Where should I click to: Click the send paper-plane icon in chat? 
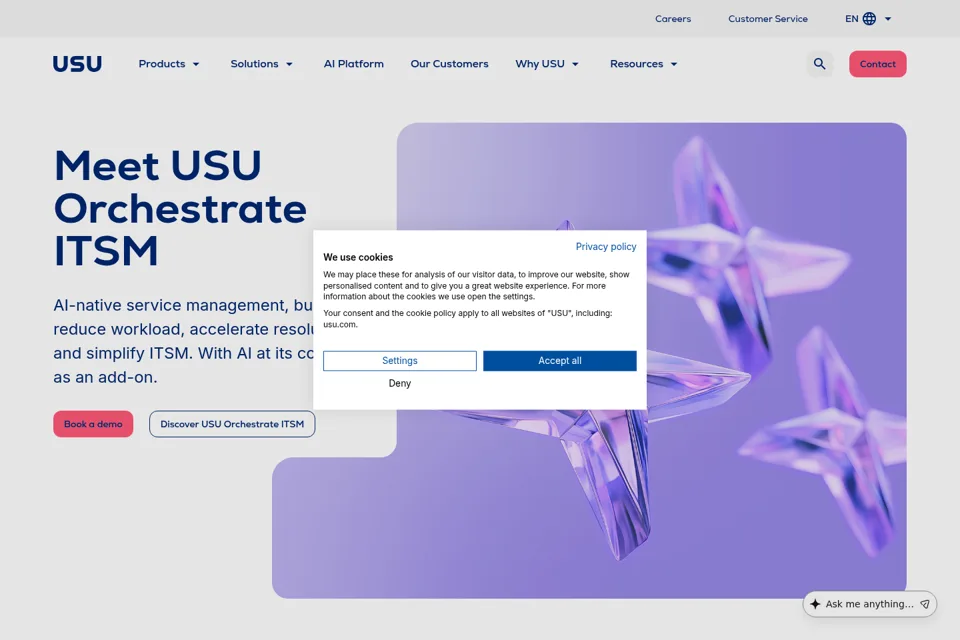[x=924, y=604]
